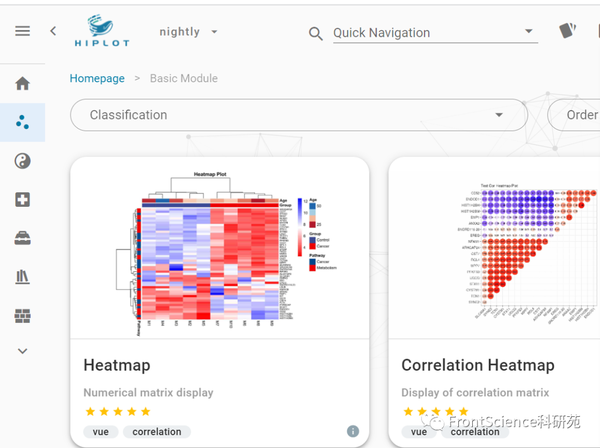Image resolution: width=600 pixels, height=448 pixels.
Task: Click the search magnifier icon
Action: coord(316,34)
